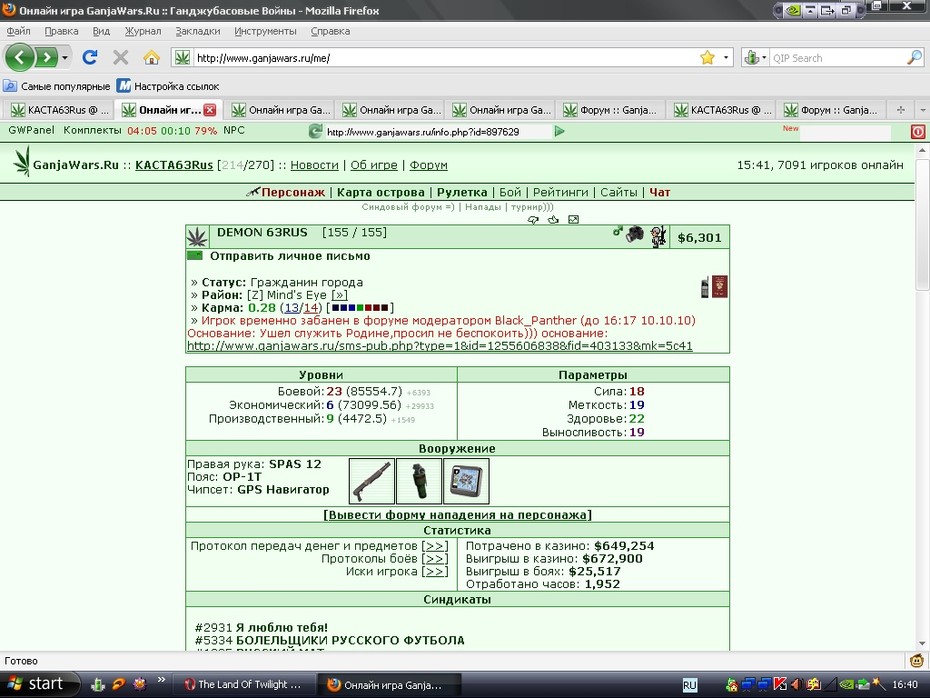This screenshot has height=698, width=930.
Task: Click Вывести форму нападения на персонажа
Action: (457, 515)
